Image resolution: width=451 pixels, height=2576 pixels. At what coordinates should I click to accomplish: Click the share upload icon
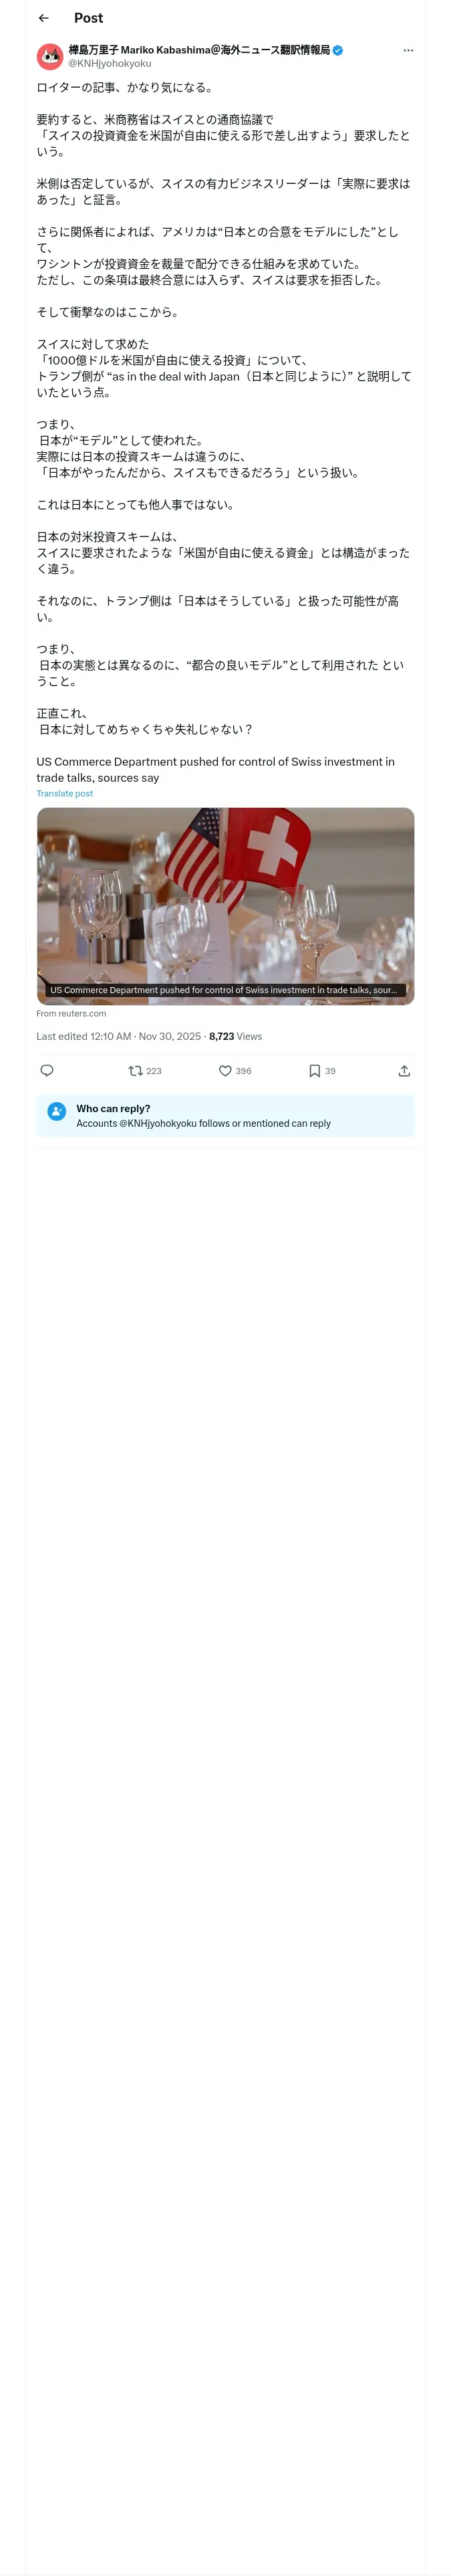404,1070
